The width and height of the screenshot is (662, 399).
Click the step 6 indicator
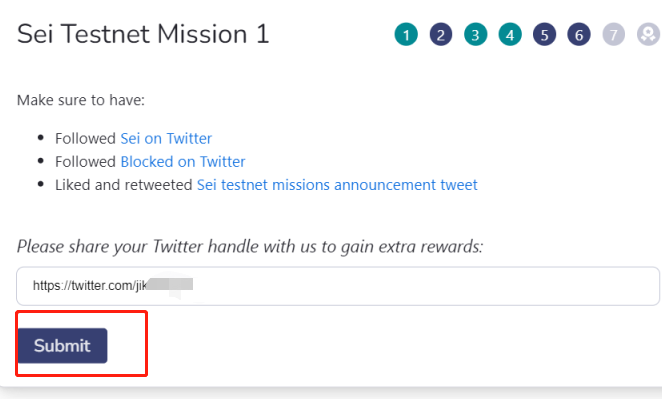click(x=579, y=34)
